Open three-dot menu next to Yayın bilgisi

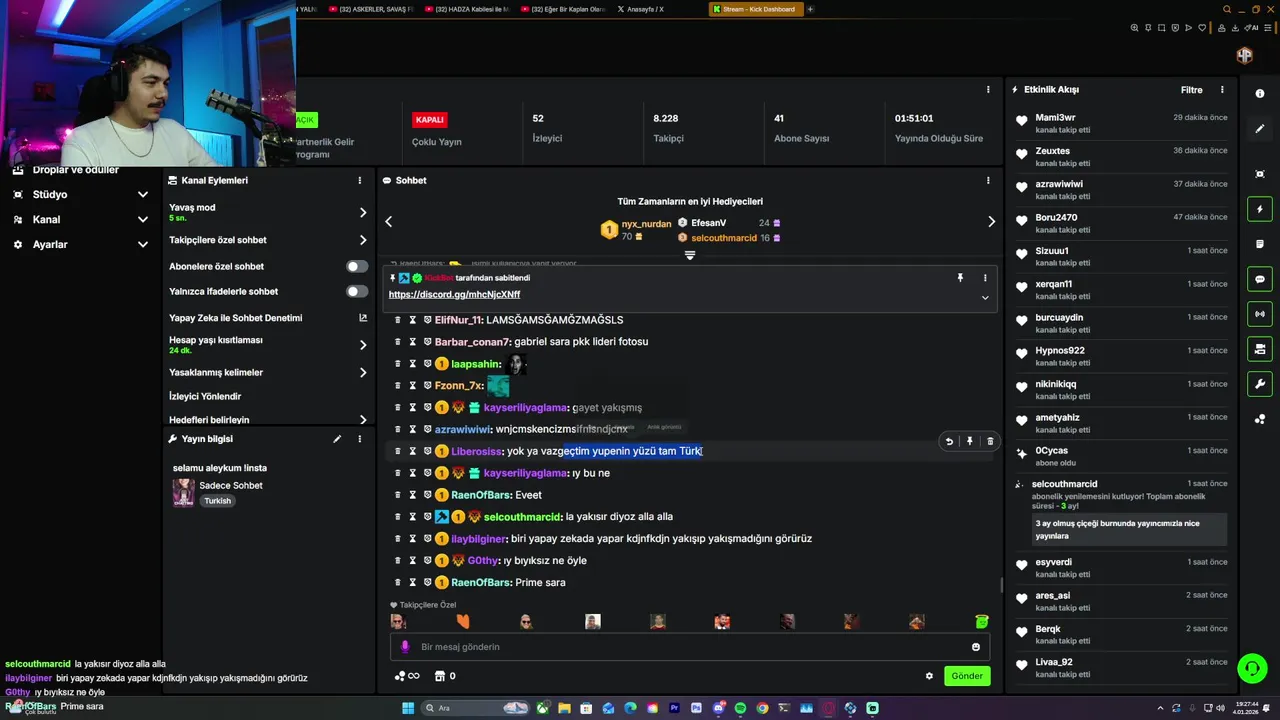[360, 439]
